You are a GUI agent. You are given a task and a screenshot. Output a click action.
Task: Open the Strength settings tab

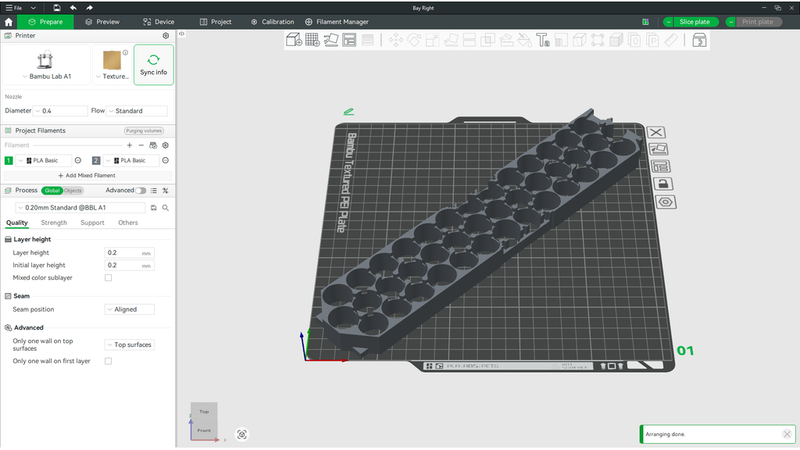coord(54,223)
